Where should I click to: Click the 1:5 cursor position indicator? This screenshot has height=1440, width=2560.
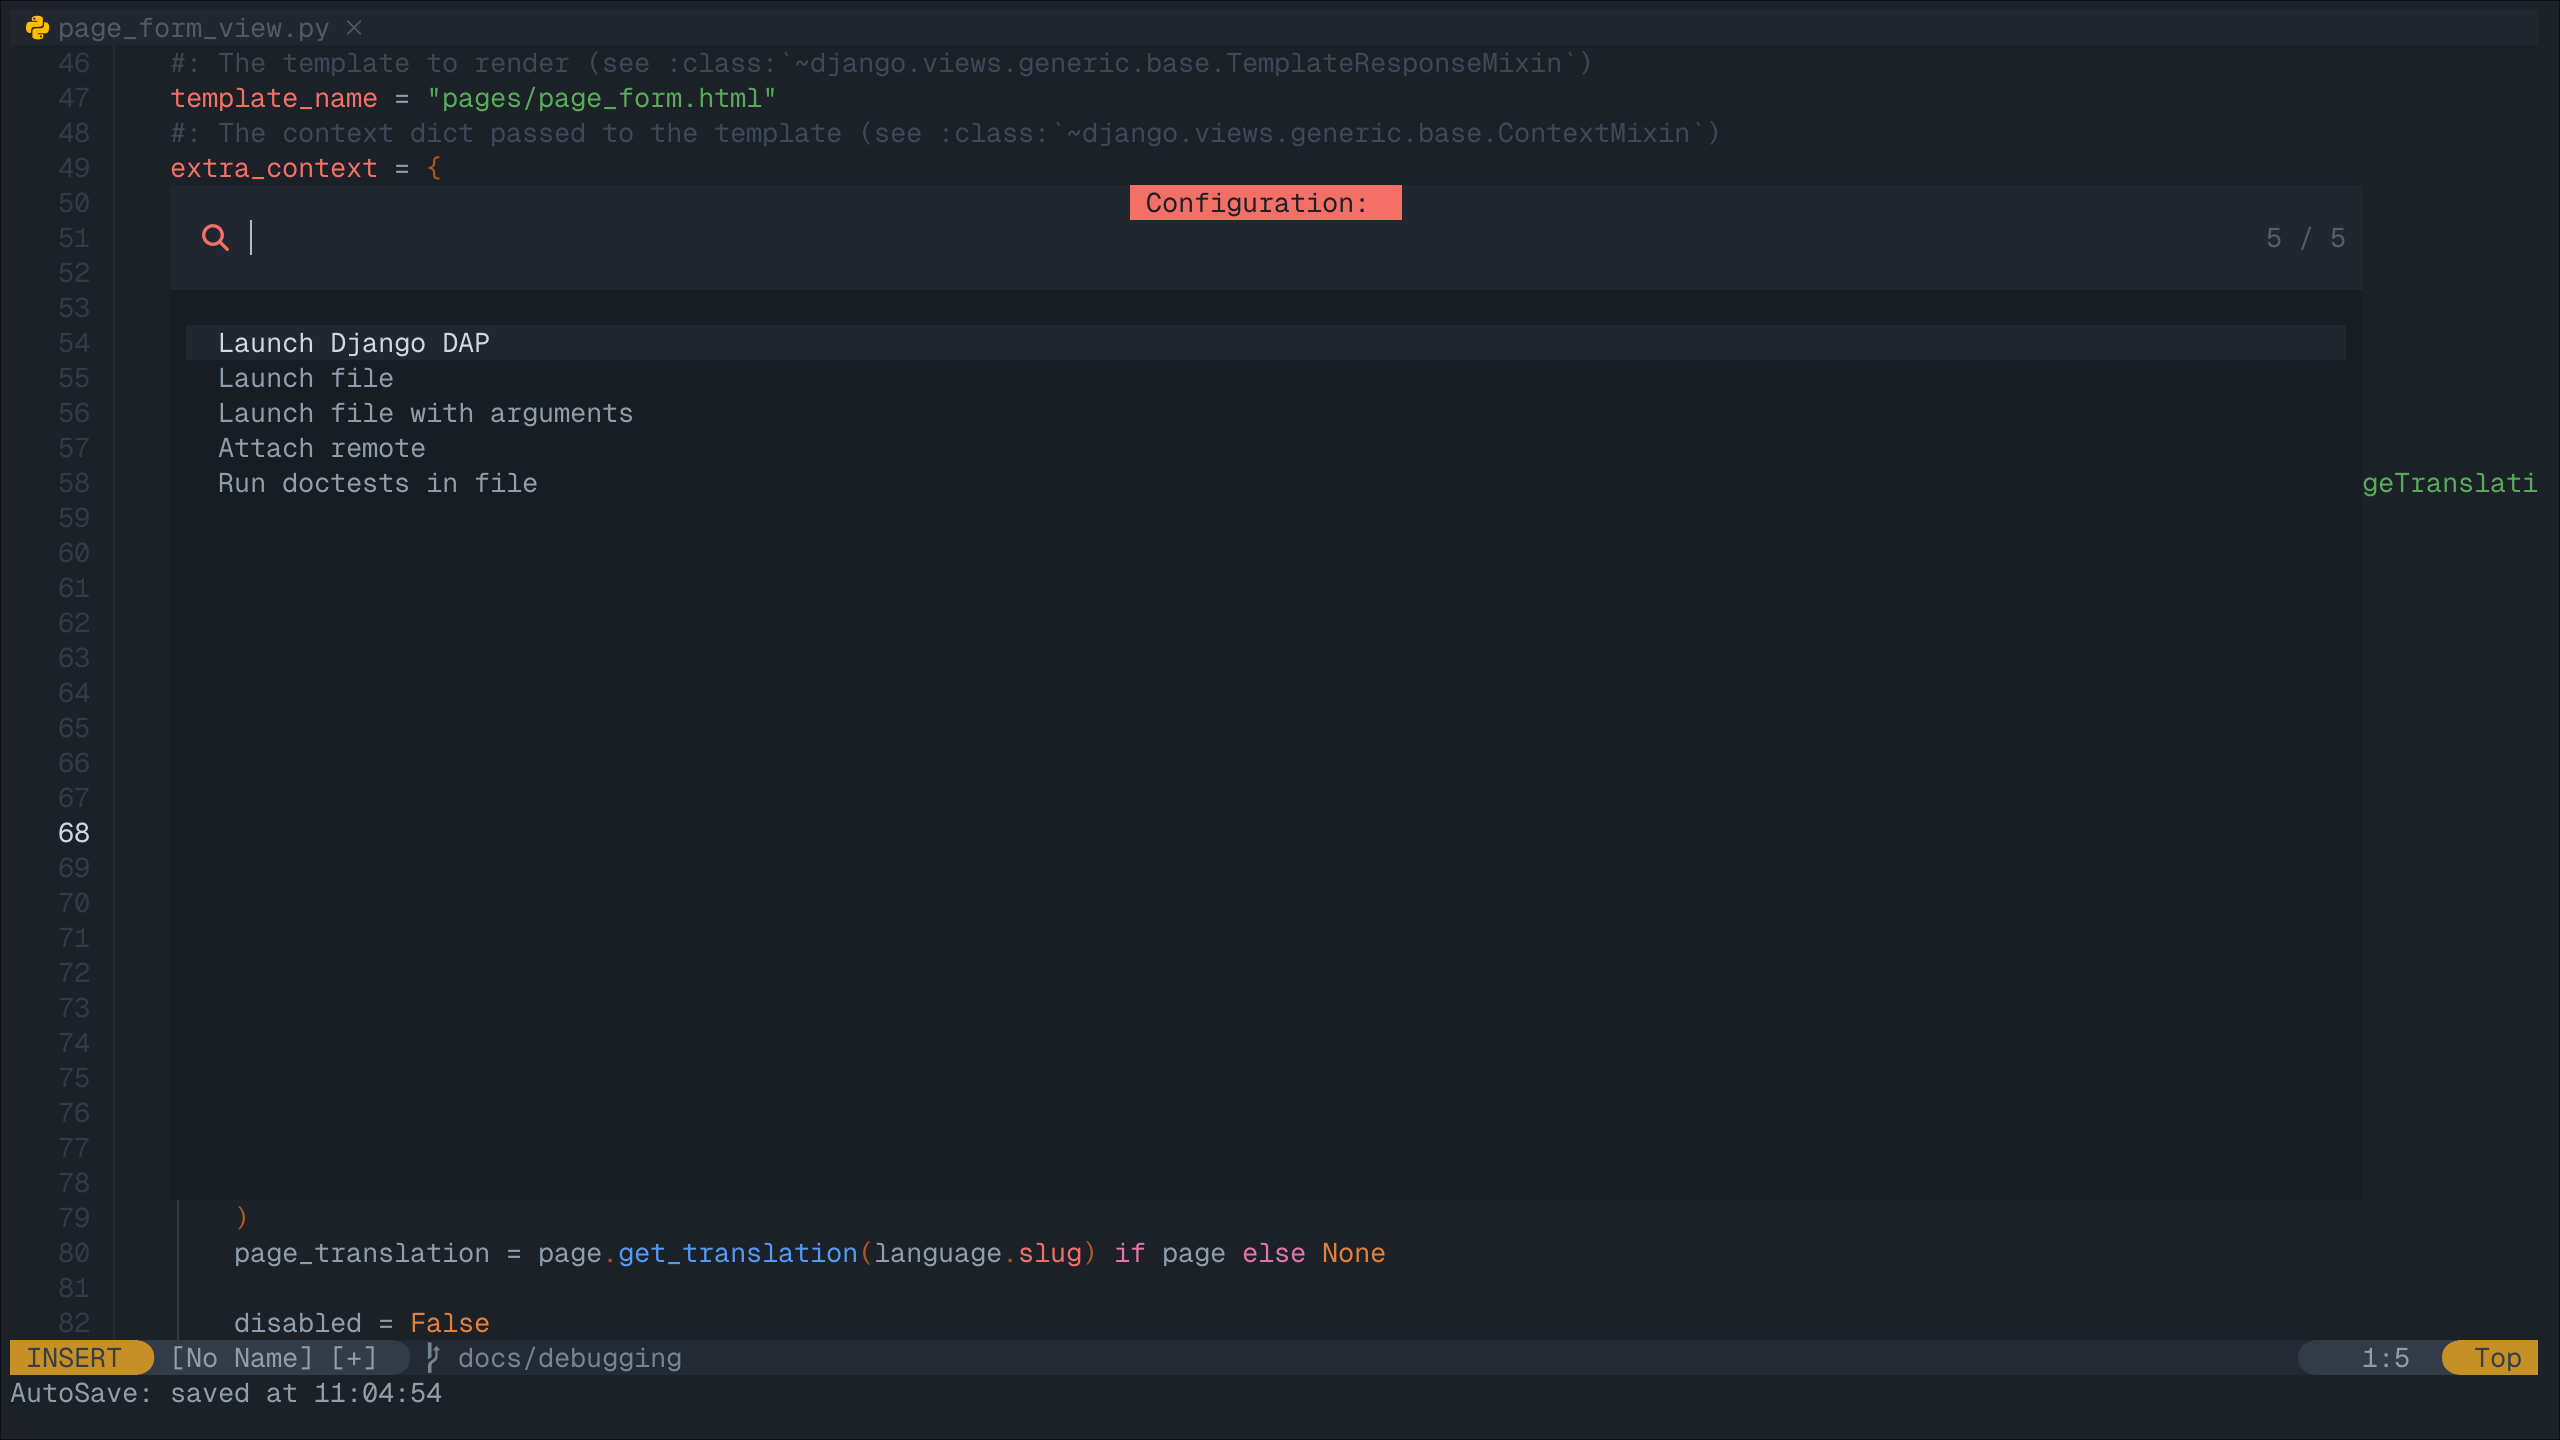click(x=2385, y=1358)
